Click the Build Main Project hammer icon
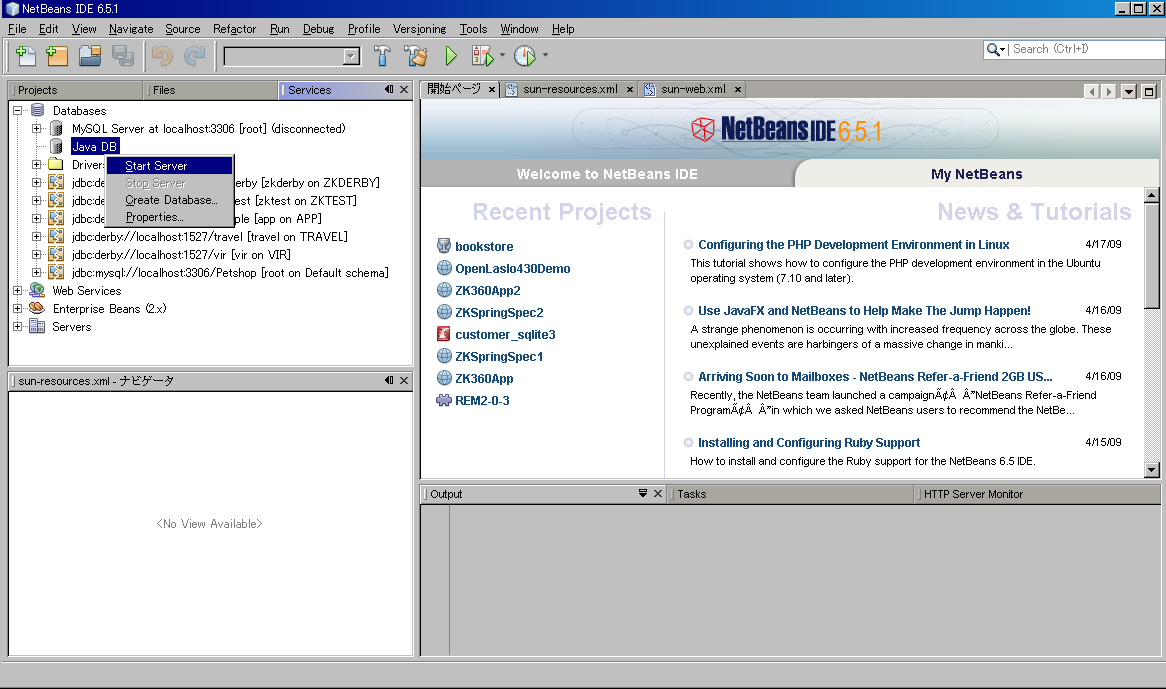 click(x=382, y=56)
